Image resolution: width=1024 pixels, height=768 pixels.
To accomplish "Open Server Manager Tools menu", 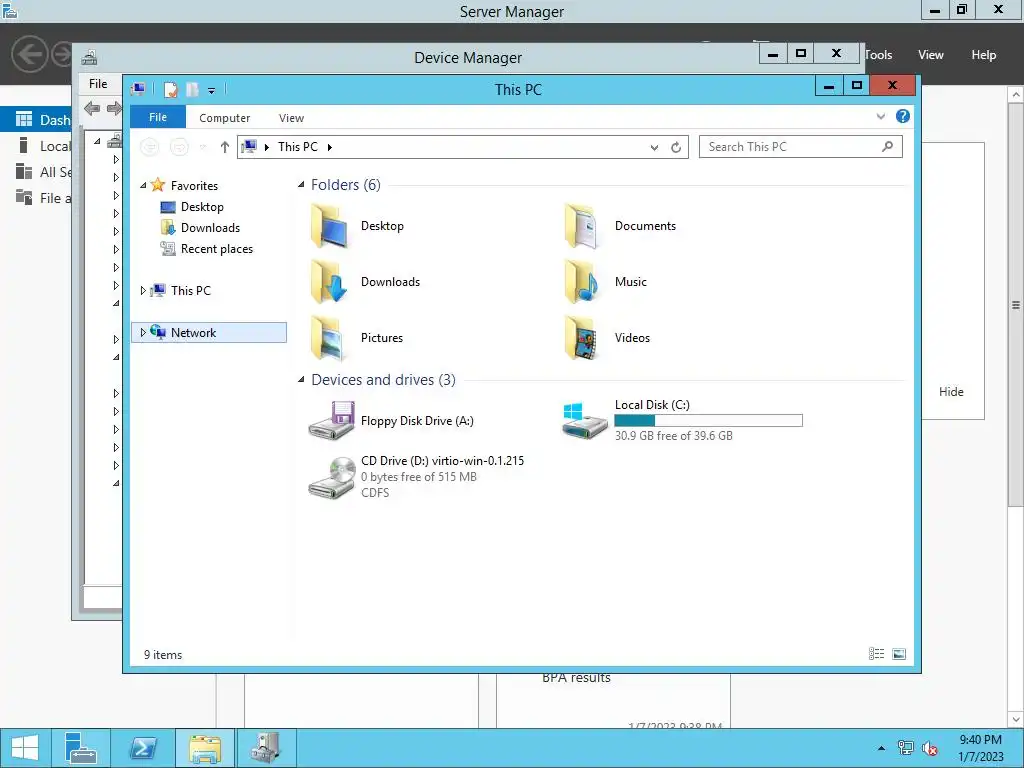I will click(878, 55).
